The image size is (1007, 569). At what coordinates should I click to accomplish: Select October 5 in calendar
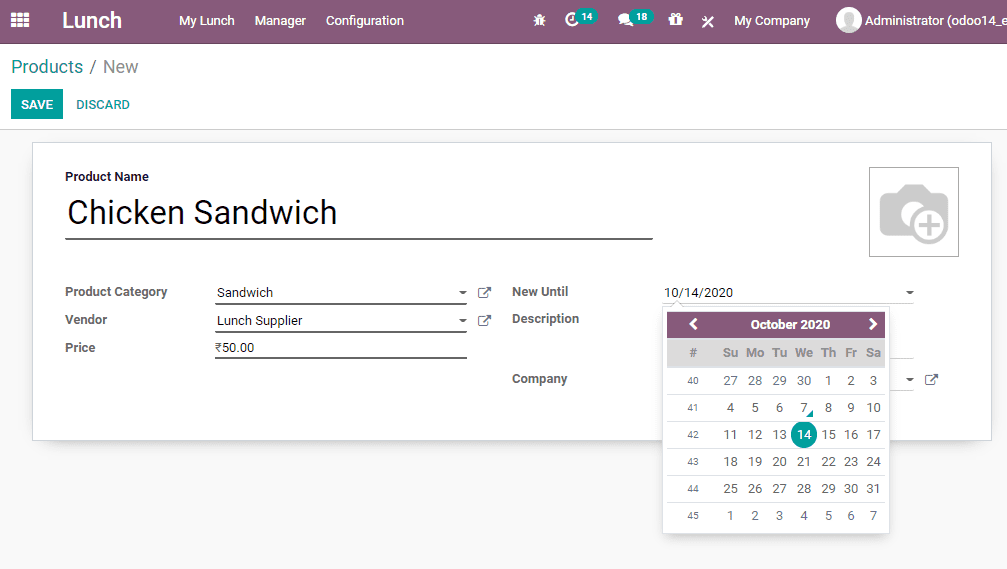pos(755,408)
